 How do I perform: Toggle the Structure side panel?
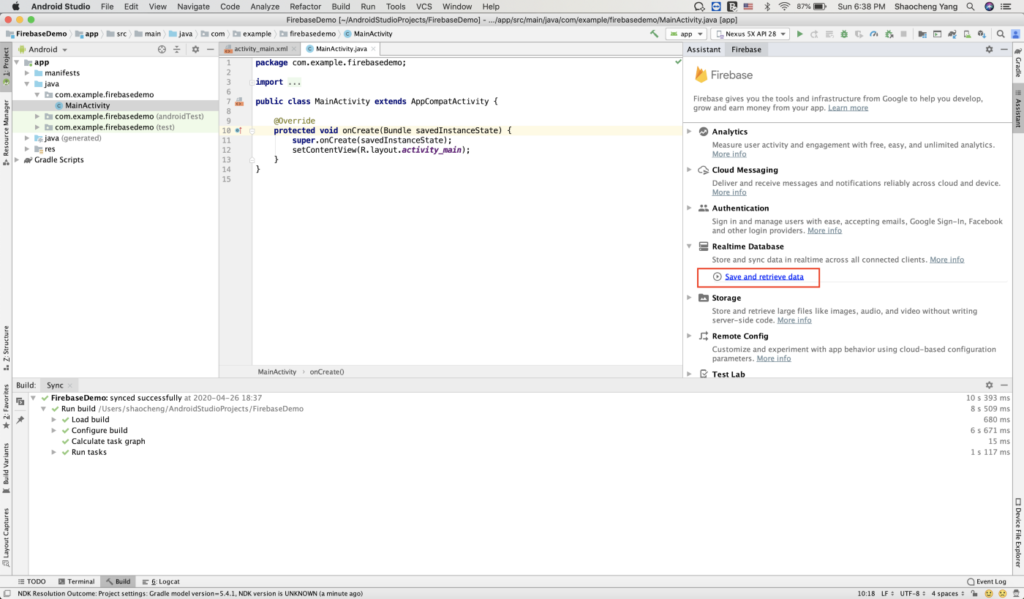6,348
